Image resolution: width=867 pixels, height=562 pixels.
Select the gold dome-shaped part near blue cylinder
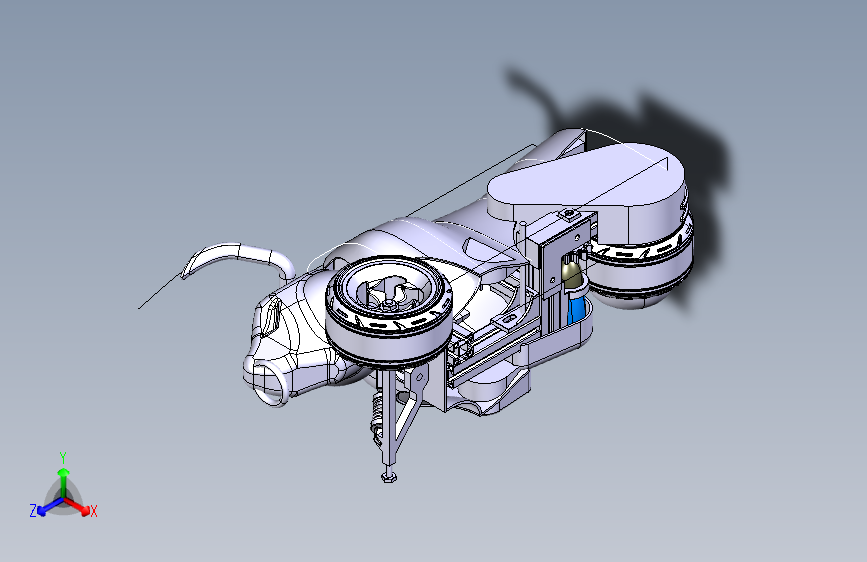(573, 275)
